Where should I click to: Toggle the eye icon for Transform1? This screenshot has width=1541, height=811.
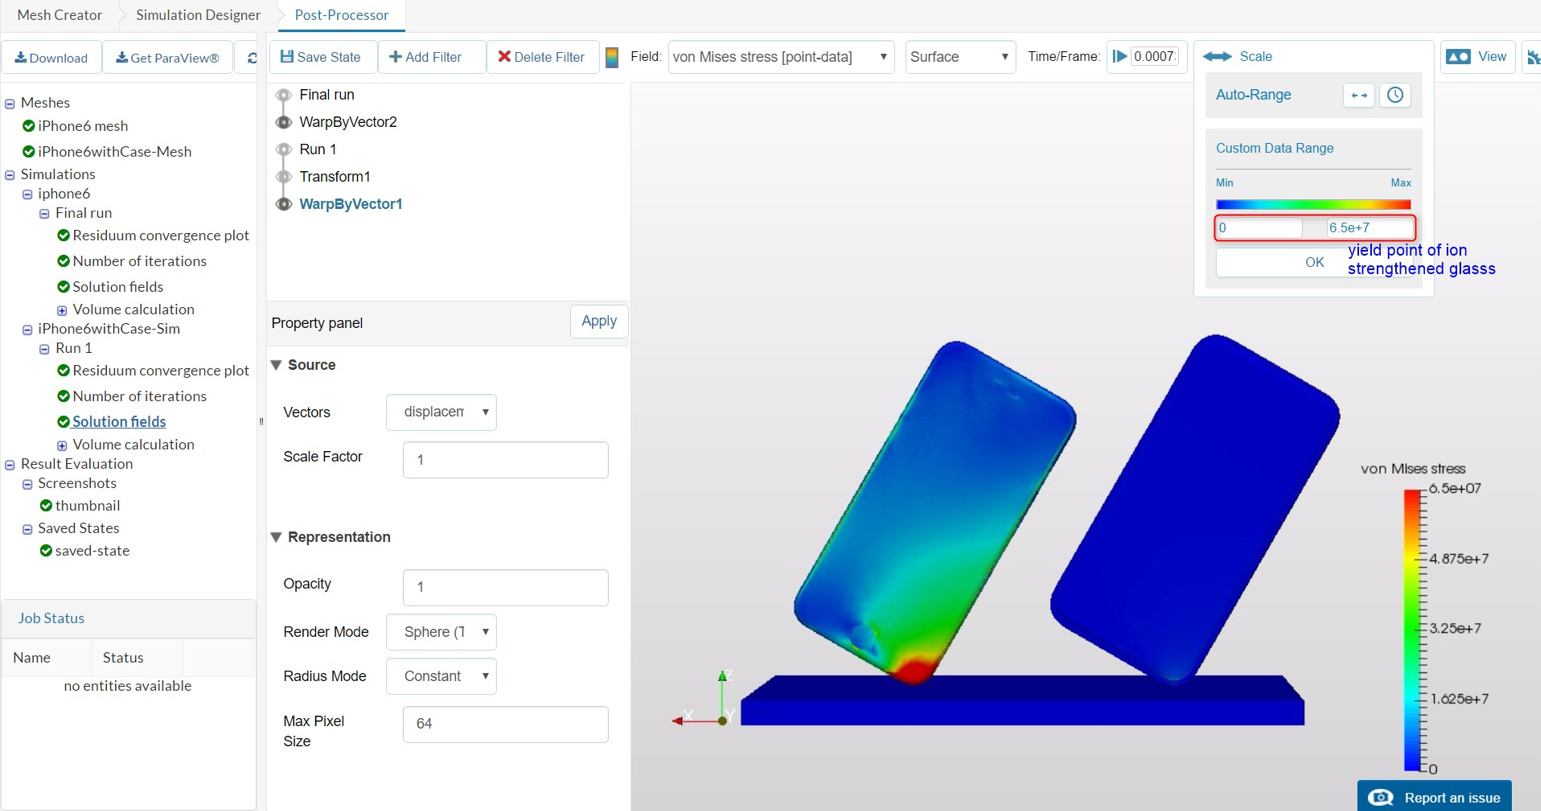tap(284, 177)
